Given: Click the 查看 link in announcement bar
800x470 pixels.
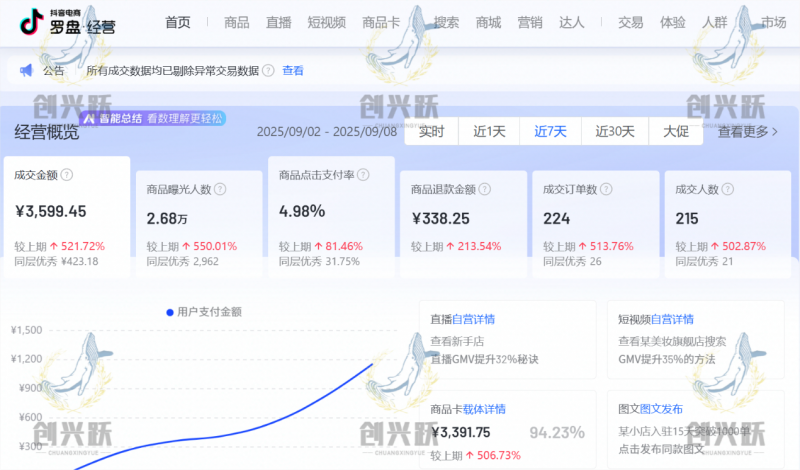Looking at the screenshot, I should pyautogui.click(x=293, y=70).
